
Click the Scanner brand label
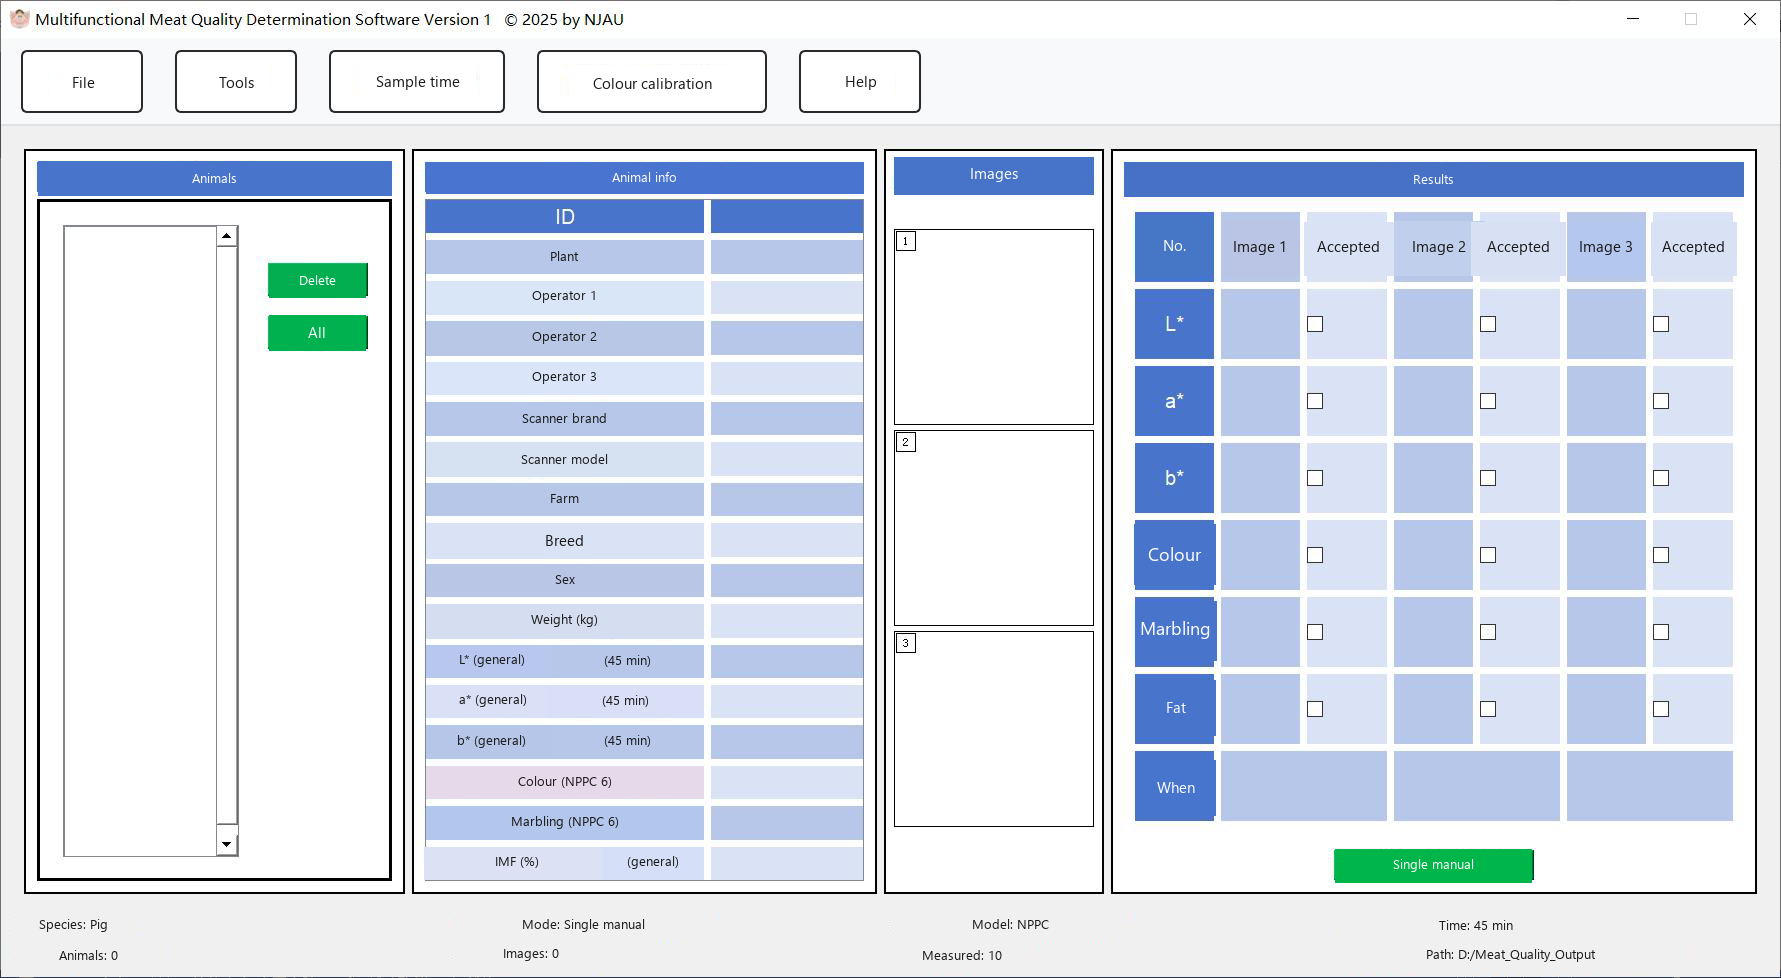564,419
